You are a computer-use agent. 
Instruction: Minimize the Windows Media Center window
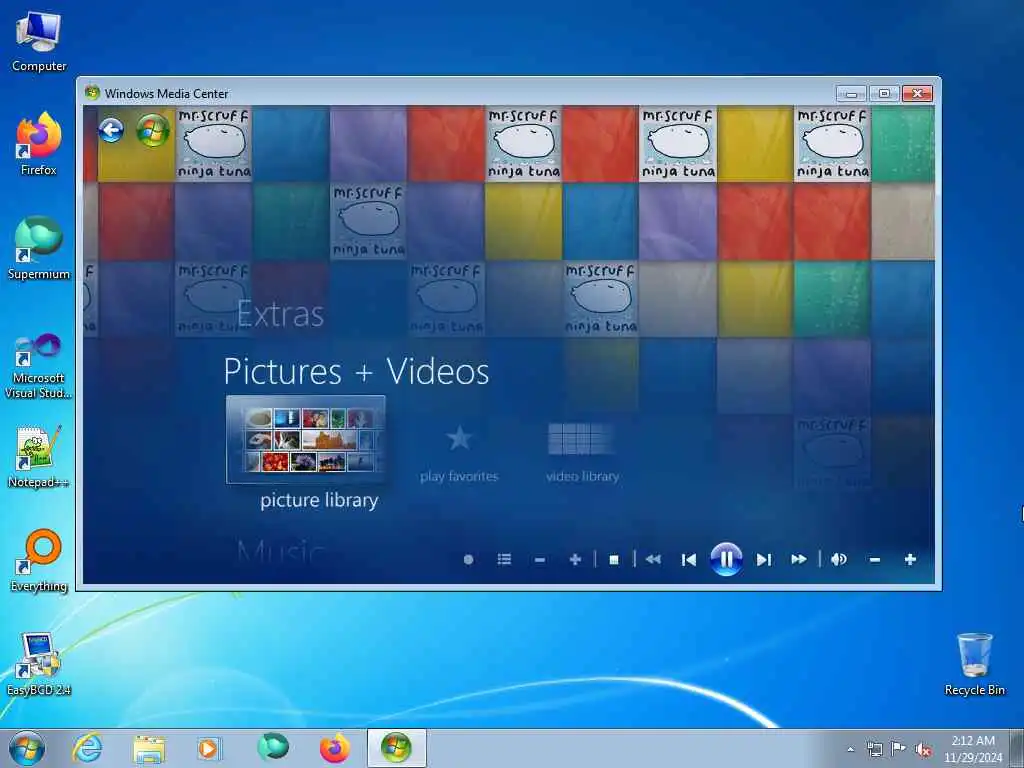point(852,93)
